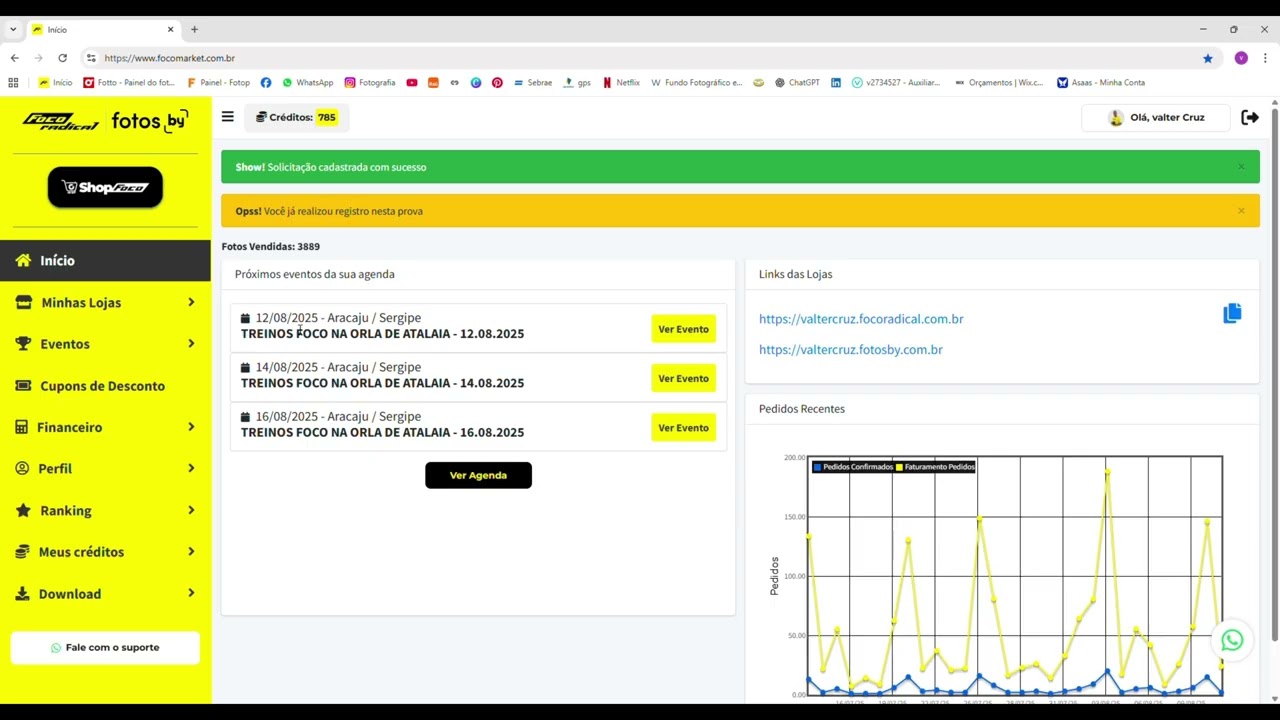Click the browser address bar
Image resolution: width=1280 pixels, height=720 pixels.
coord(640,58)
